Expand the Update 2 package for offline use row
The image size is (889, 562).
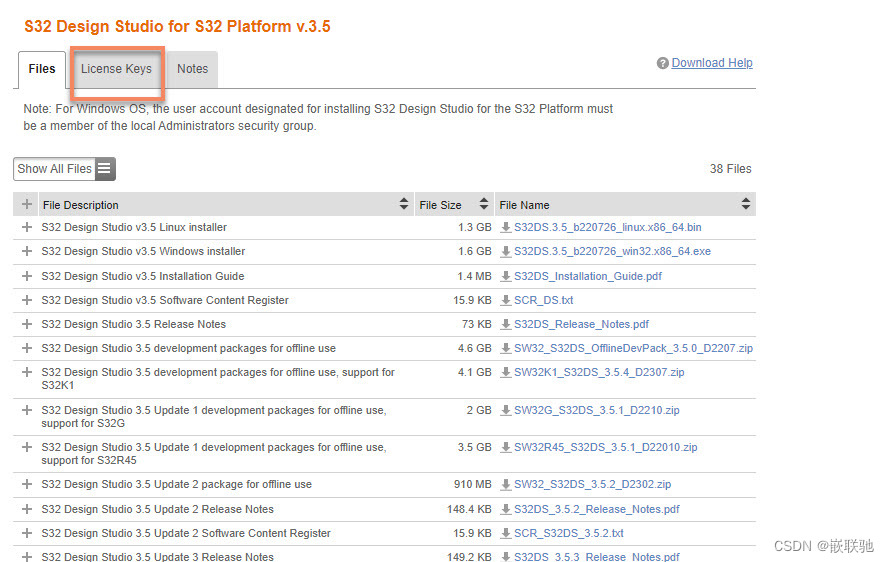click(27, 484)
